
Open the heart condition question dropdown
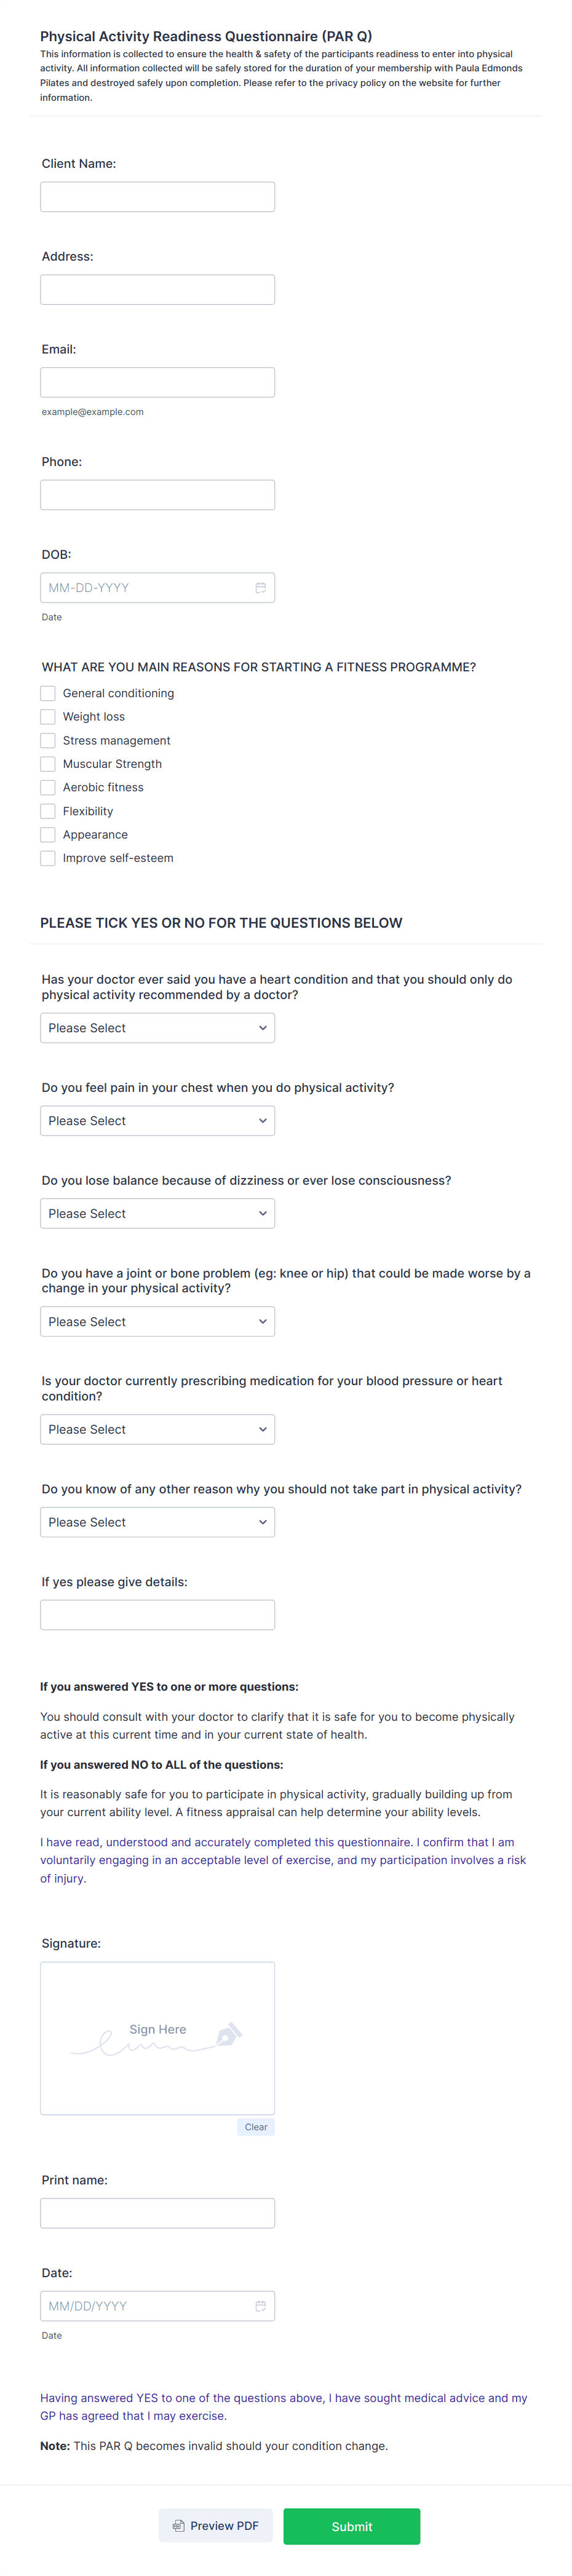point(157,1027)
